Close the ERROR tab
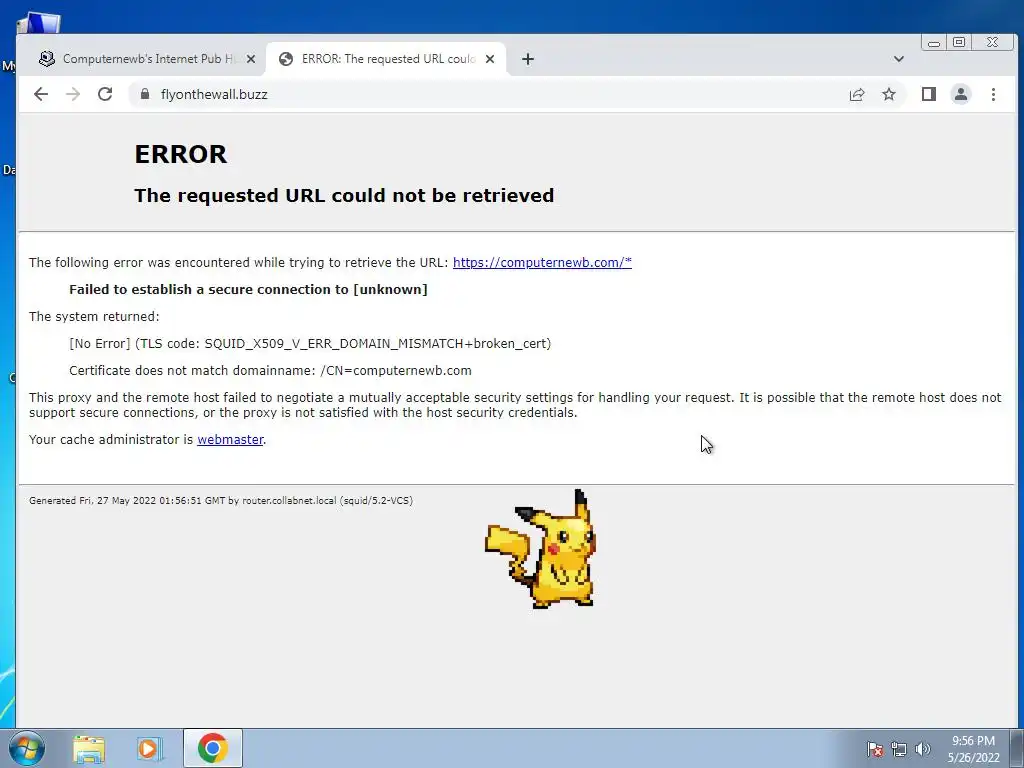 (490, 59)
